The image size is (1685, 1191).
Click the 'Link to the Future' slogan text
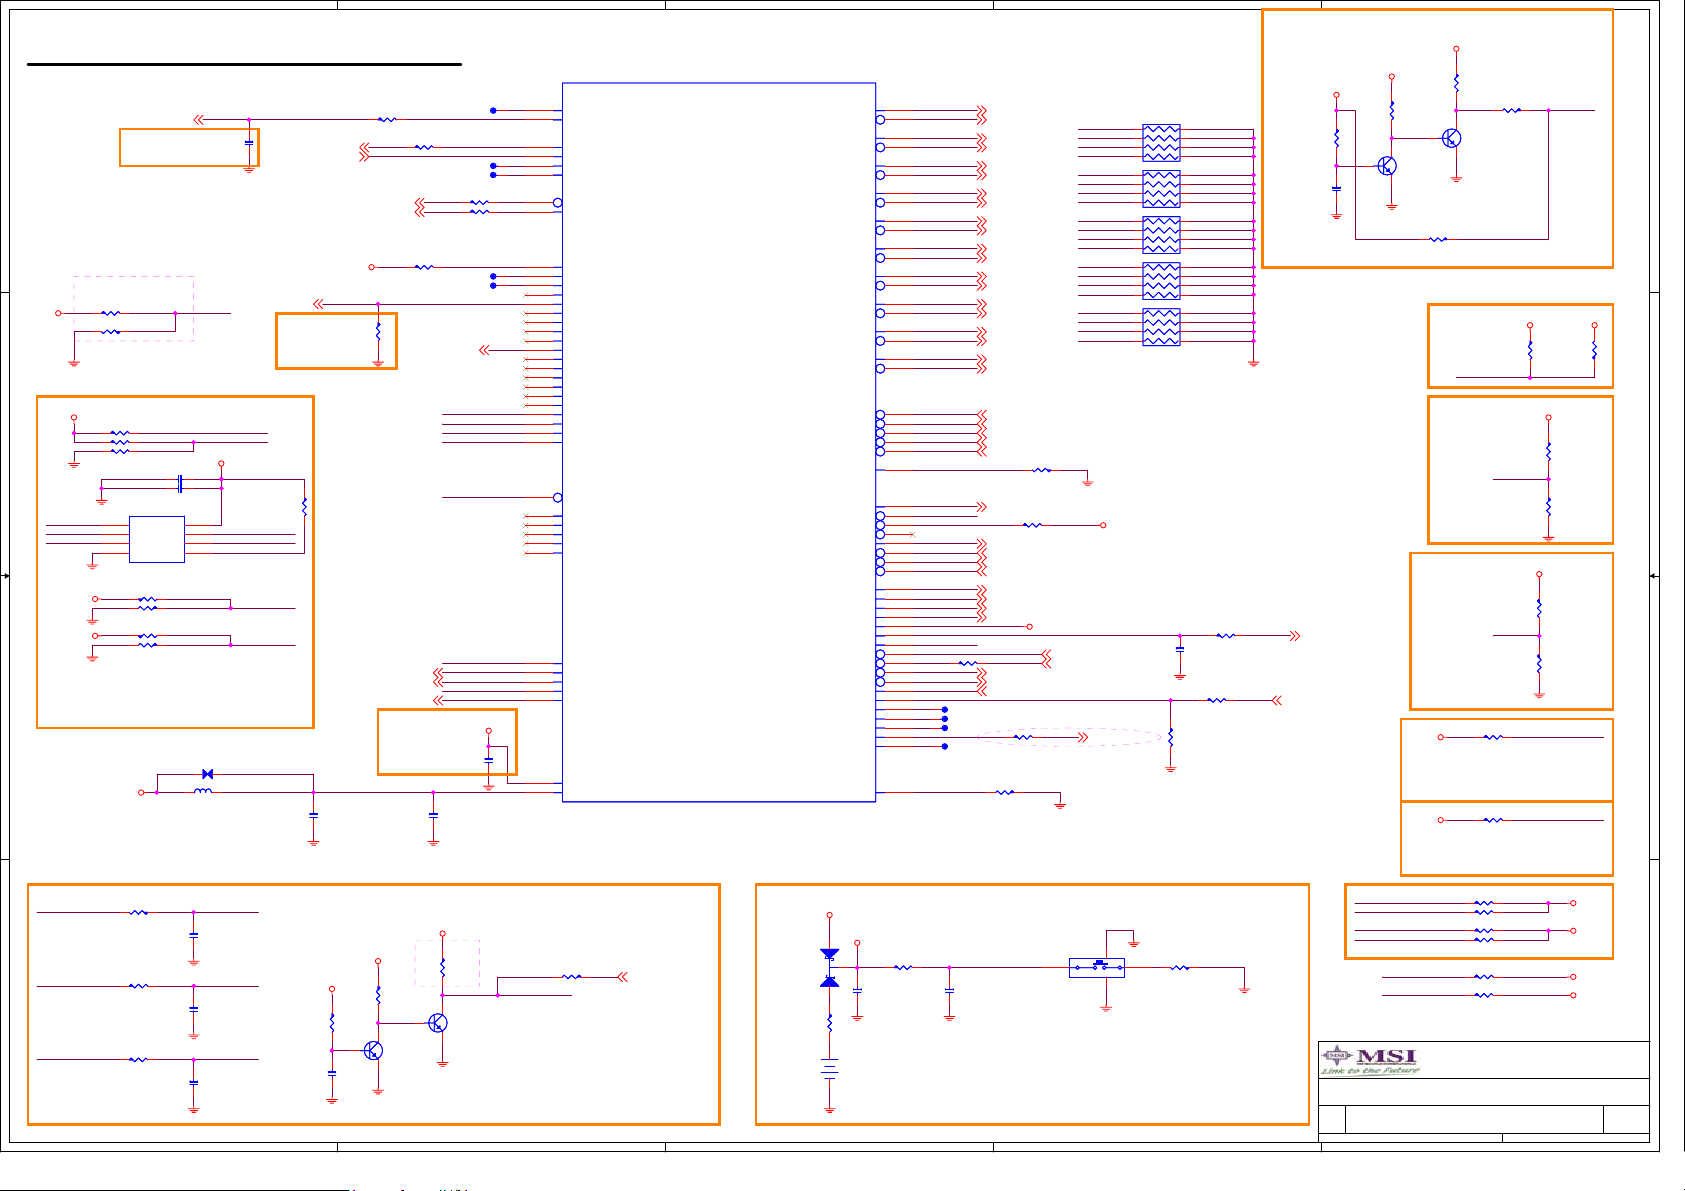click(x=1370, y=1071)
